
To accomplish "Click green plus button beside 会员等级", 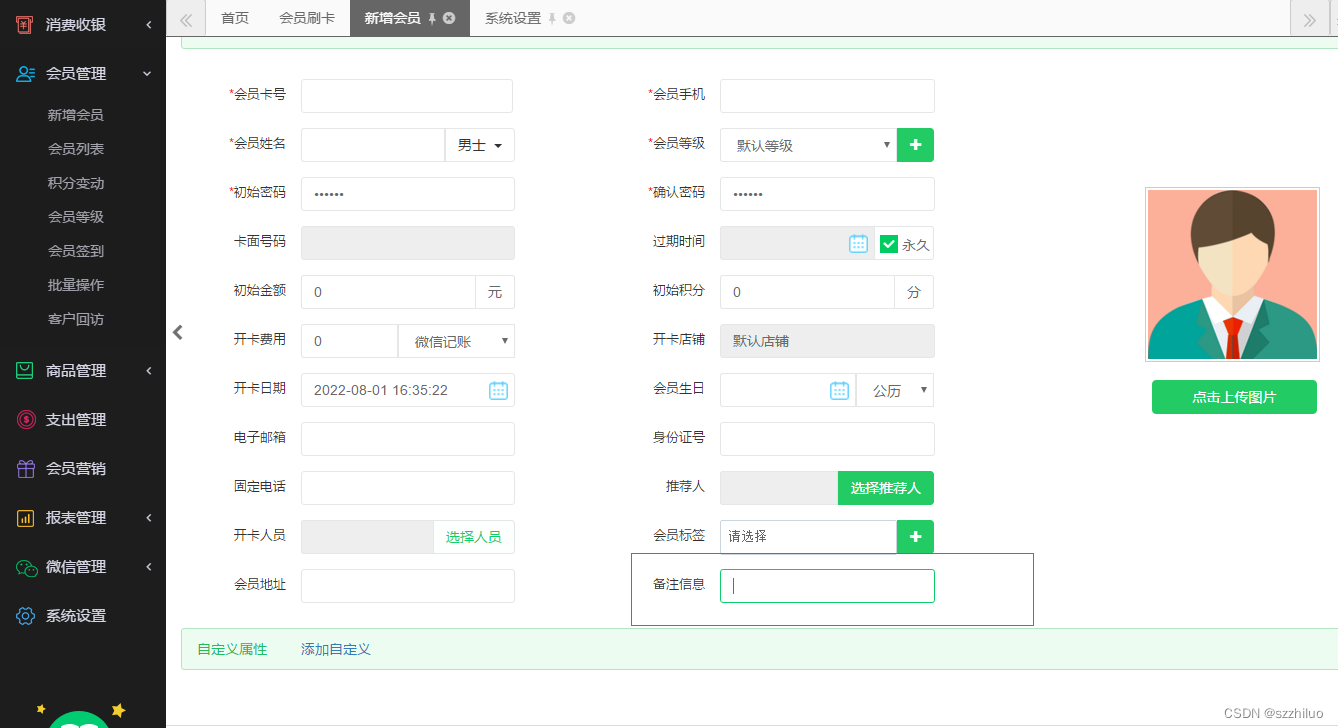I will tap(915, 145).
